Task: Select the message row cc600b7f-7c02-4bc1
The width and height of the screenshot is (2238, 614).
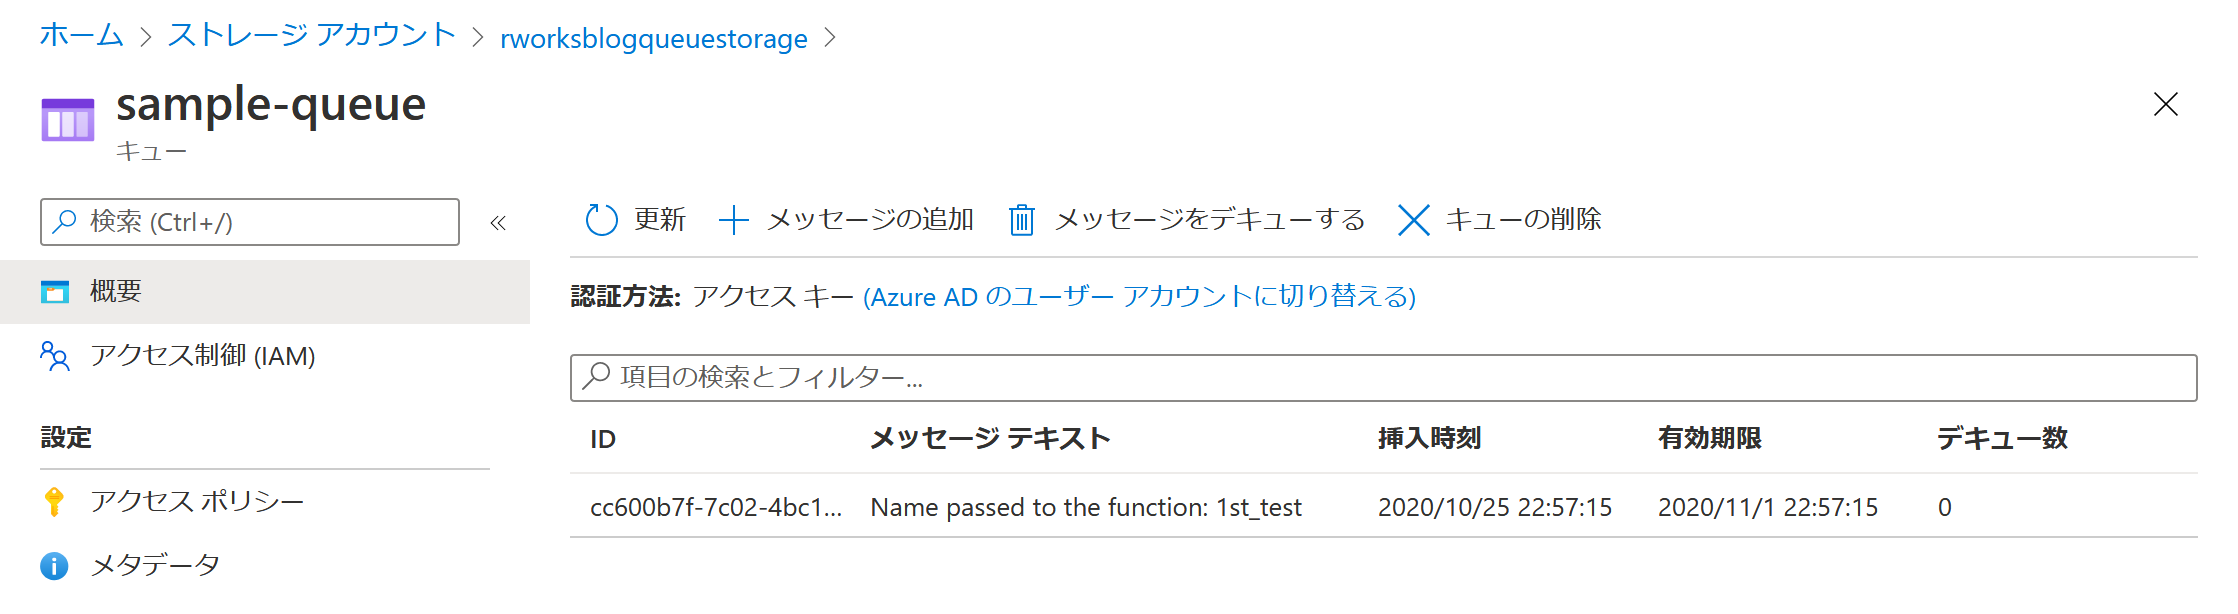Action: (x=1384, y=507)
